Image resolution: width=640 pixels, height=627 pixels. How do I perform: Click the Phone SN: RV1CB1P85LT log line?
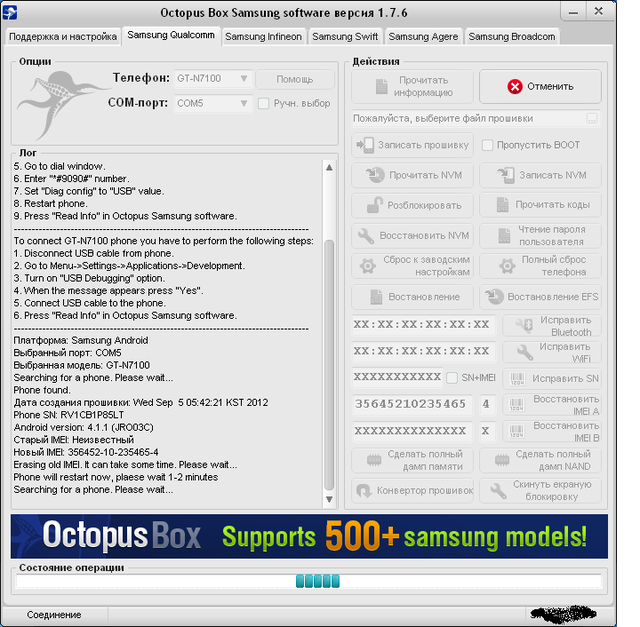pos(69,415)
